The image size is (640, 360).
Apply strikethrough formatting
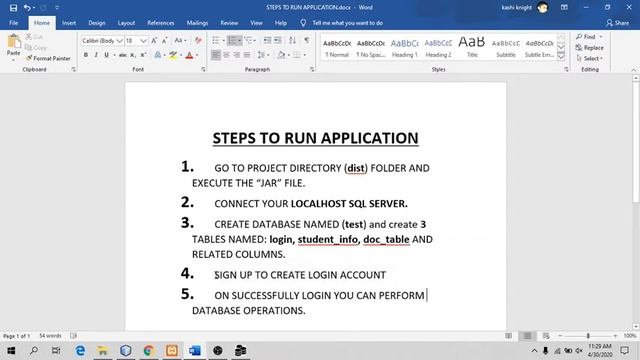pyautogui.click(x=122, y=55)
